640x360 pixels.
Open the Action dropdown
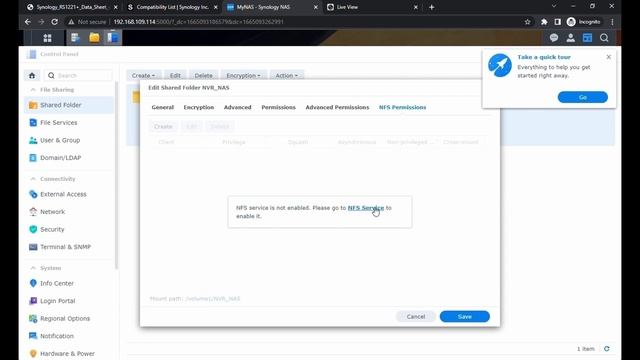pos(287,76)
